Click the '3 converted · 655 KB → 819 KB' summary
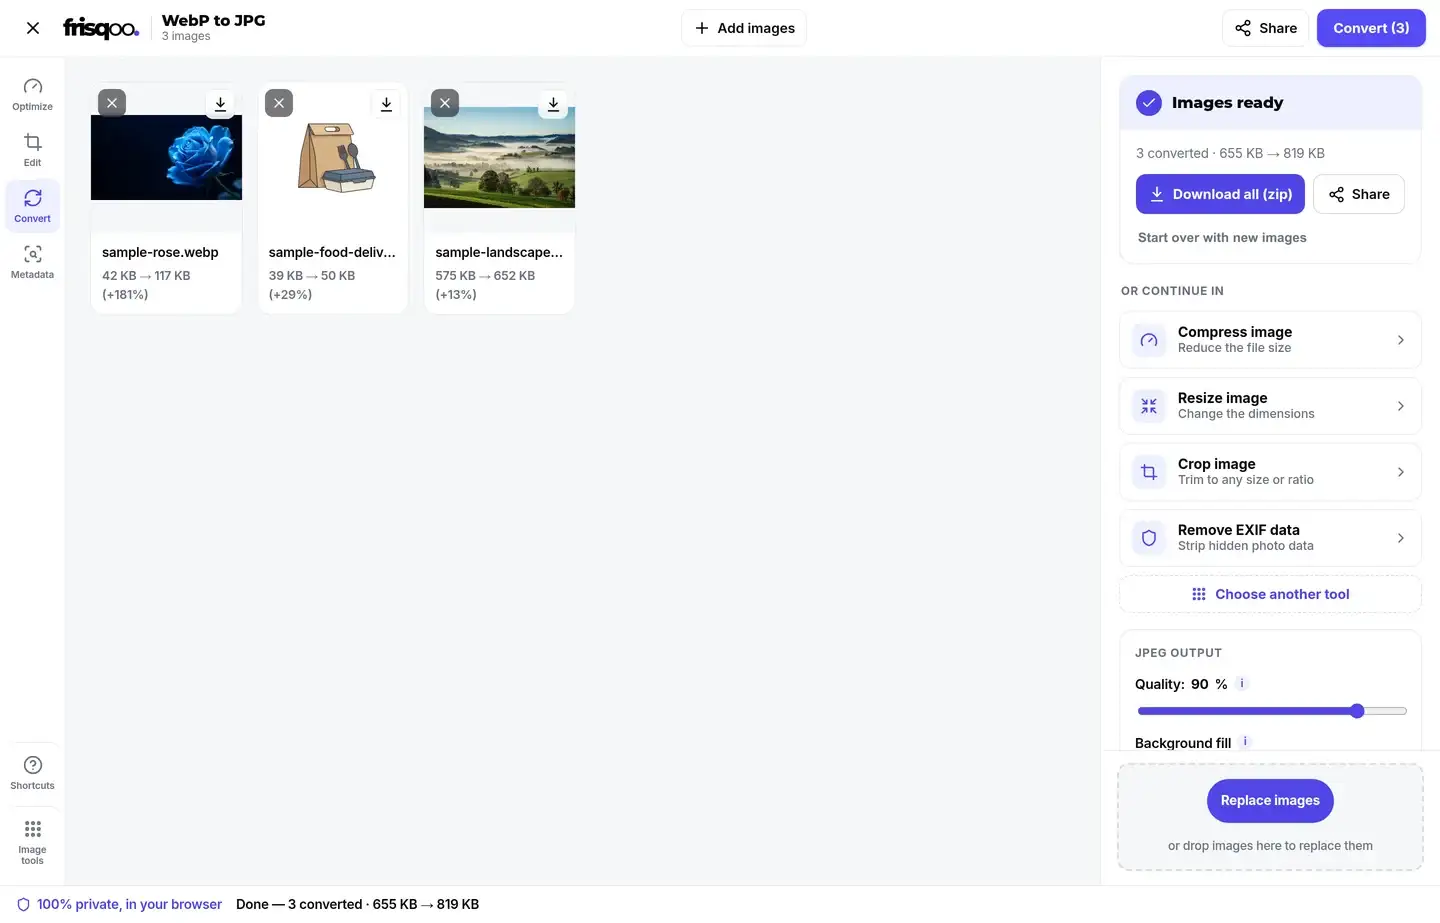This screenshot has height=923, width=1440. [1230, 153]
